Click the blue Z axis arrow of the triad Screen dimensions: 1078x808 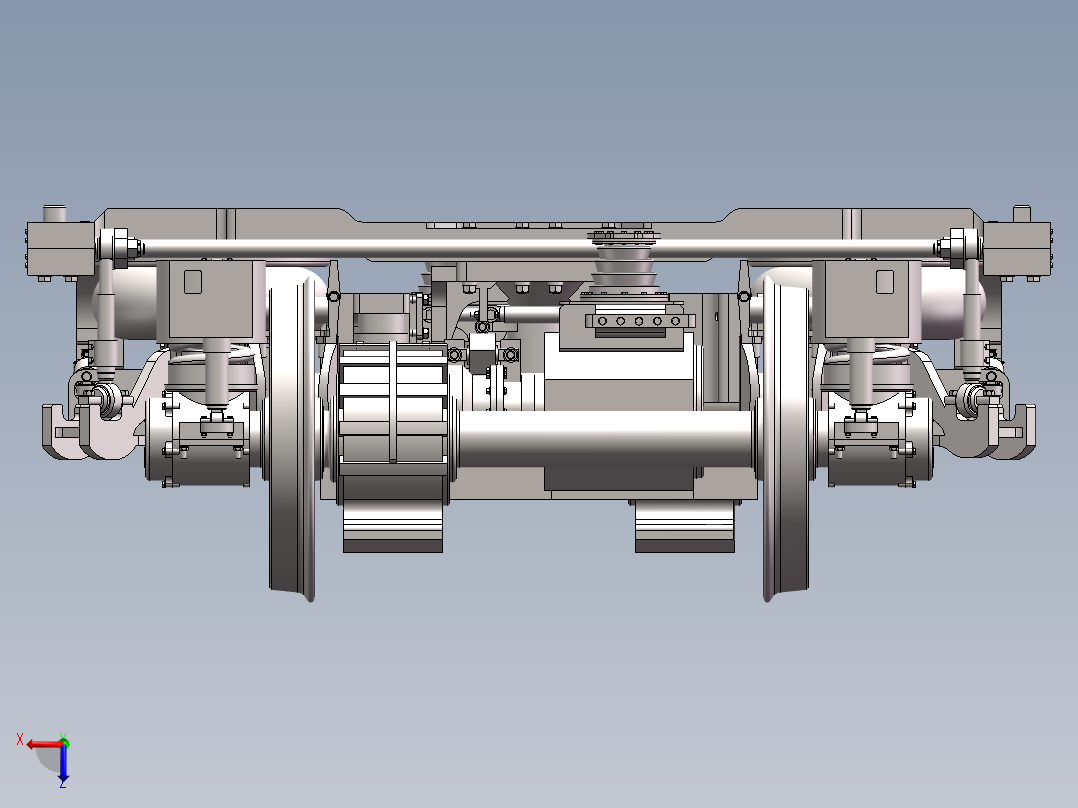pos(63,763)
